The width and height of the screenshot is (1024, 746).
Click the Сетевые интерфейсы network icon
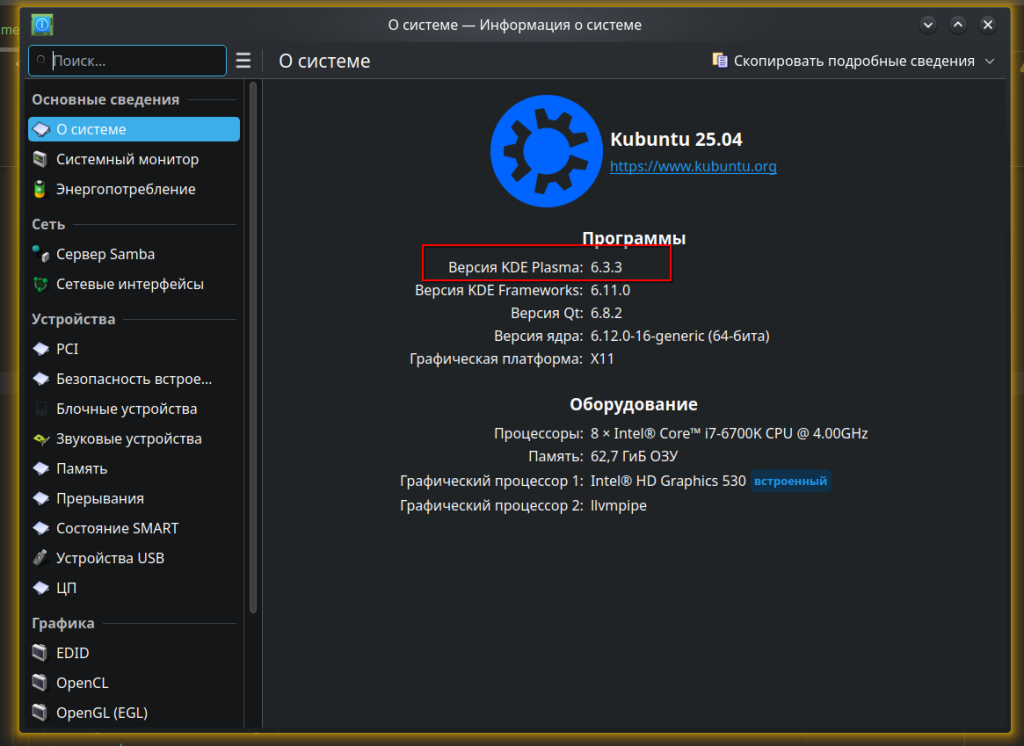coord(40,284)
